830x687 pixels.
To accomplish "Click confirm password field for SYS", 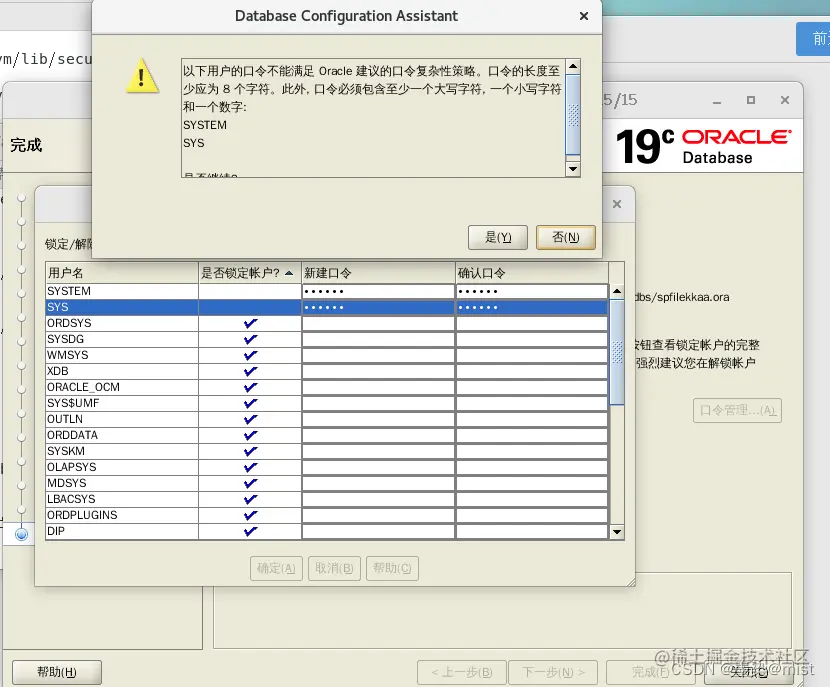I will point(531,307).
